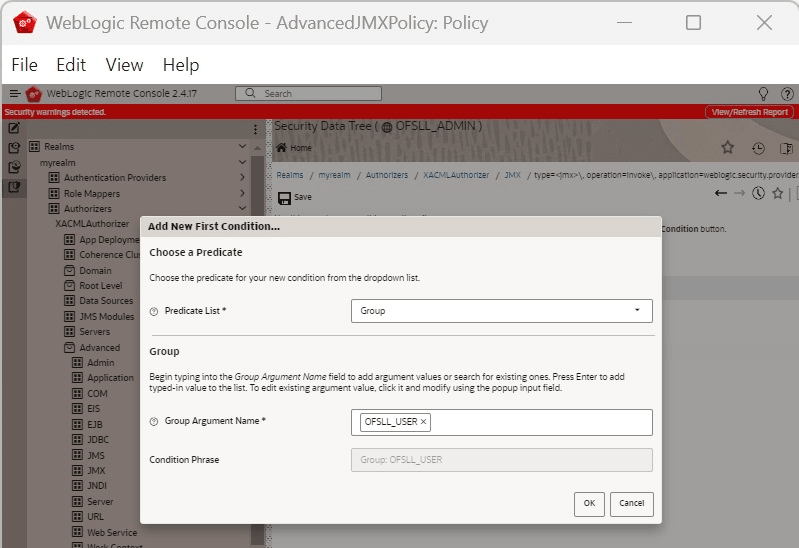This screenshot has height=548, width=799.
Task: Open the File menu
Action: [x=24, y=65]
